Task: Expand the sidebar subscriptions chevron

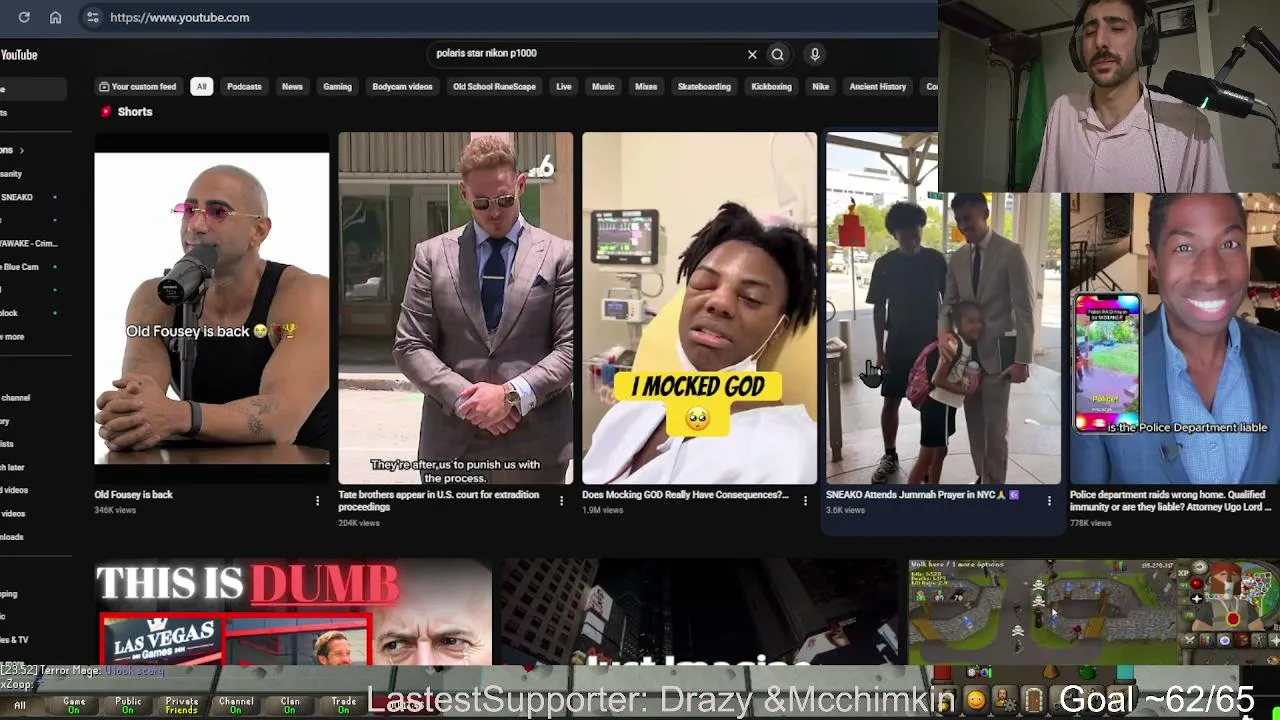Action: (x=21, y=151)
